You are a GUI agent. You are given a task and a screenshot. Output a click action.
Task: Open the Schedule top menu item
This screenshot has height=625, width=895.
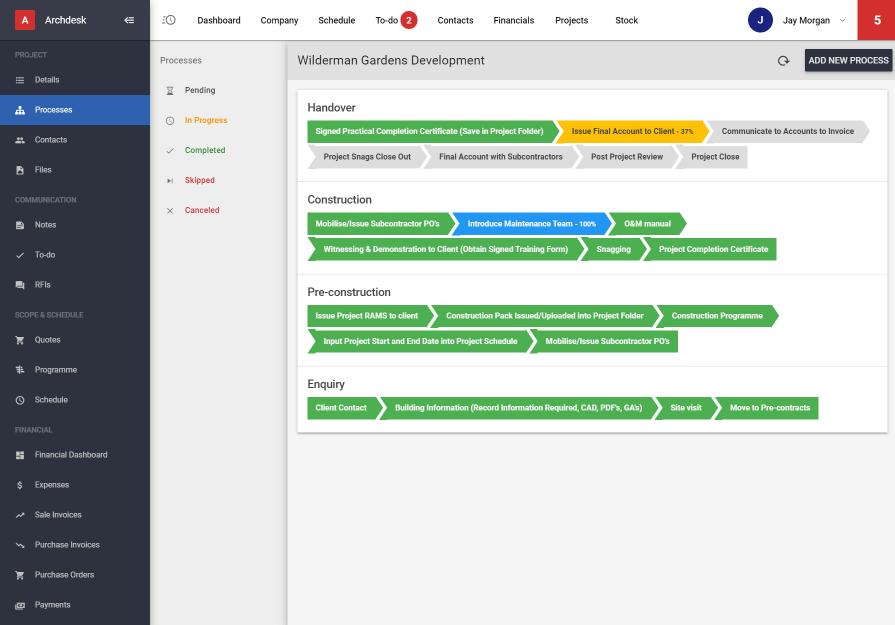(336, 20)
